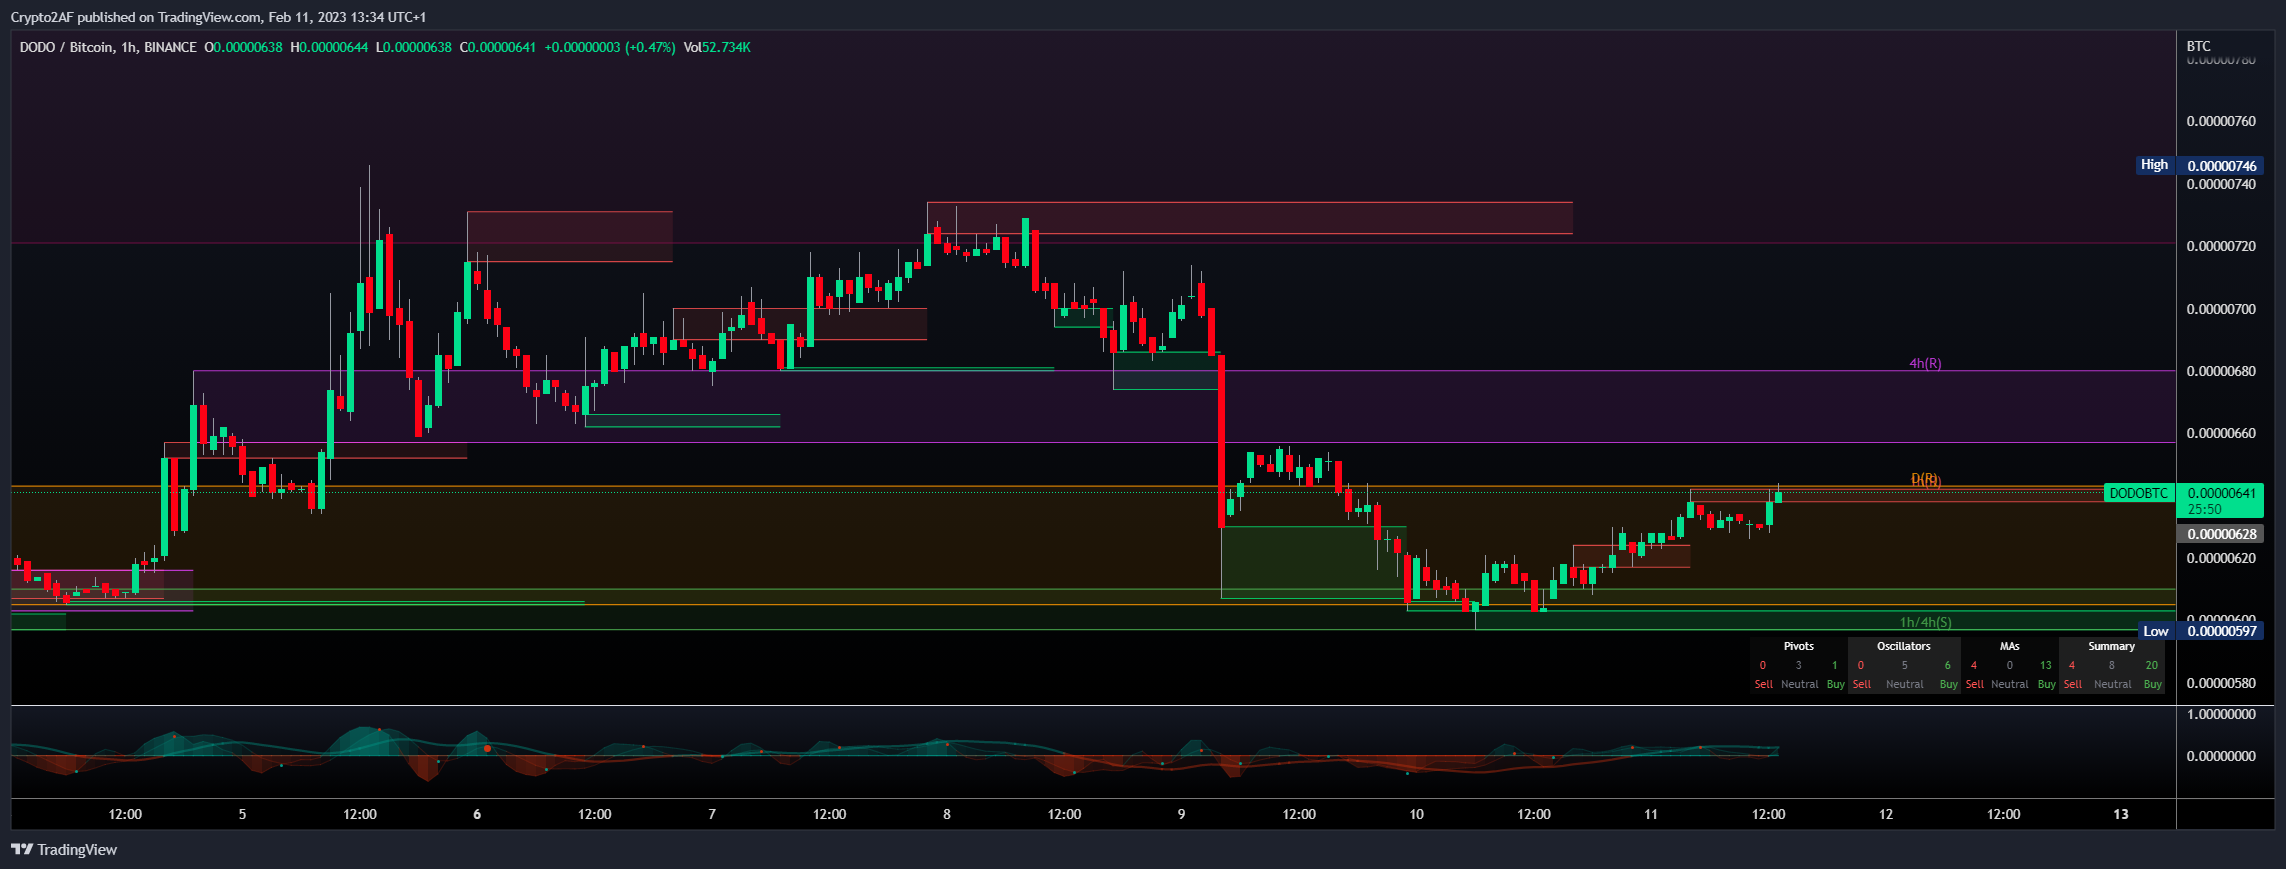Click the Oscillators Buy count 6
2286x869 pixels.
[x=1947, y=665]
